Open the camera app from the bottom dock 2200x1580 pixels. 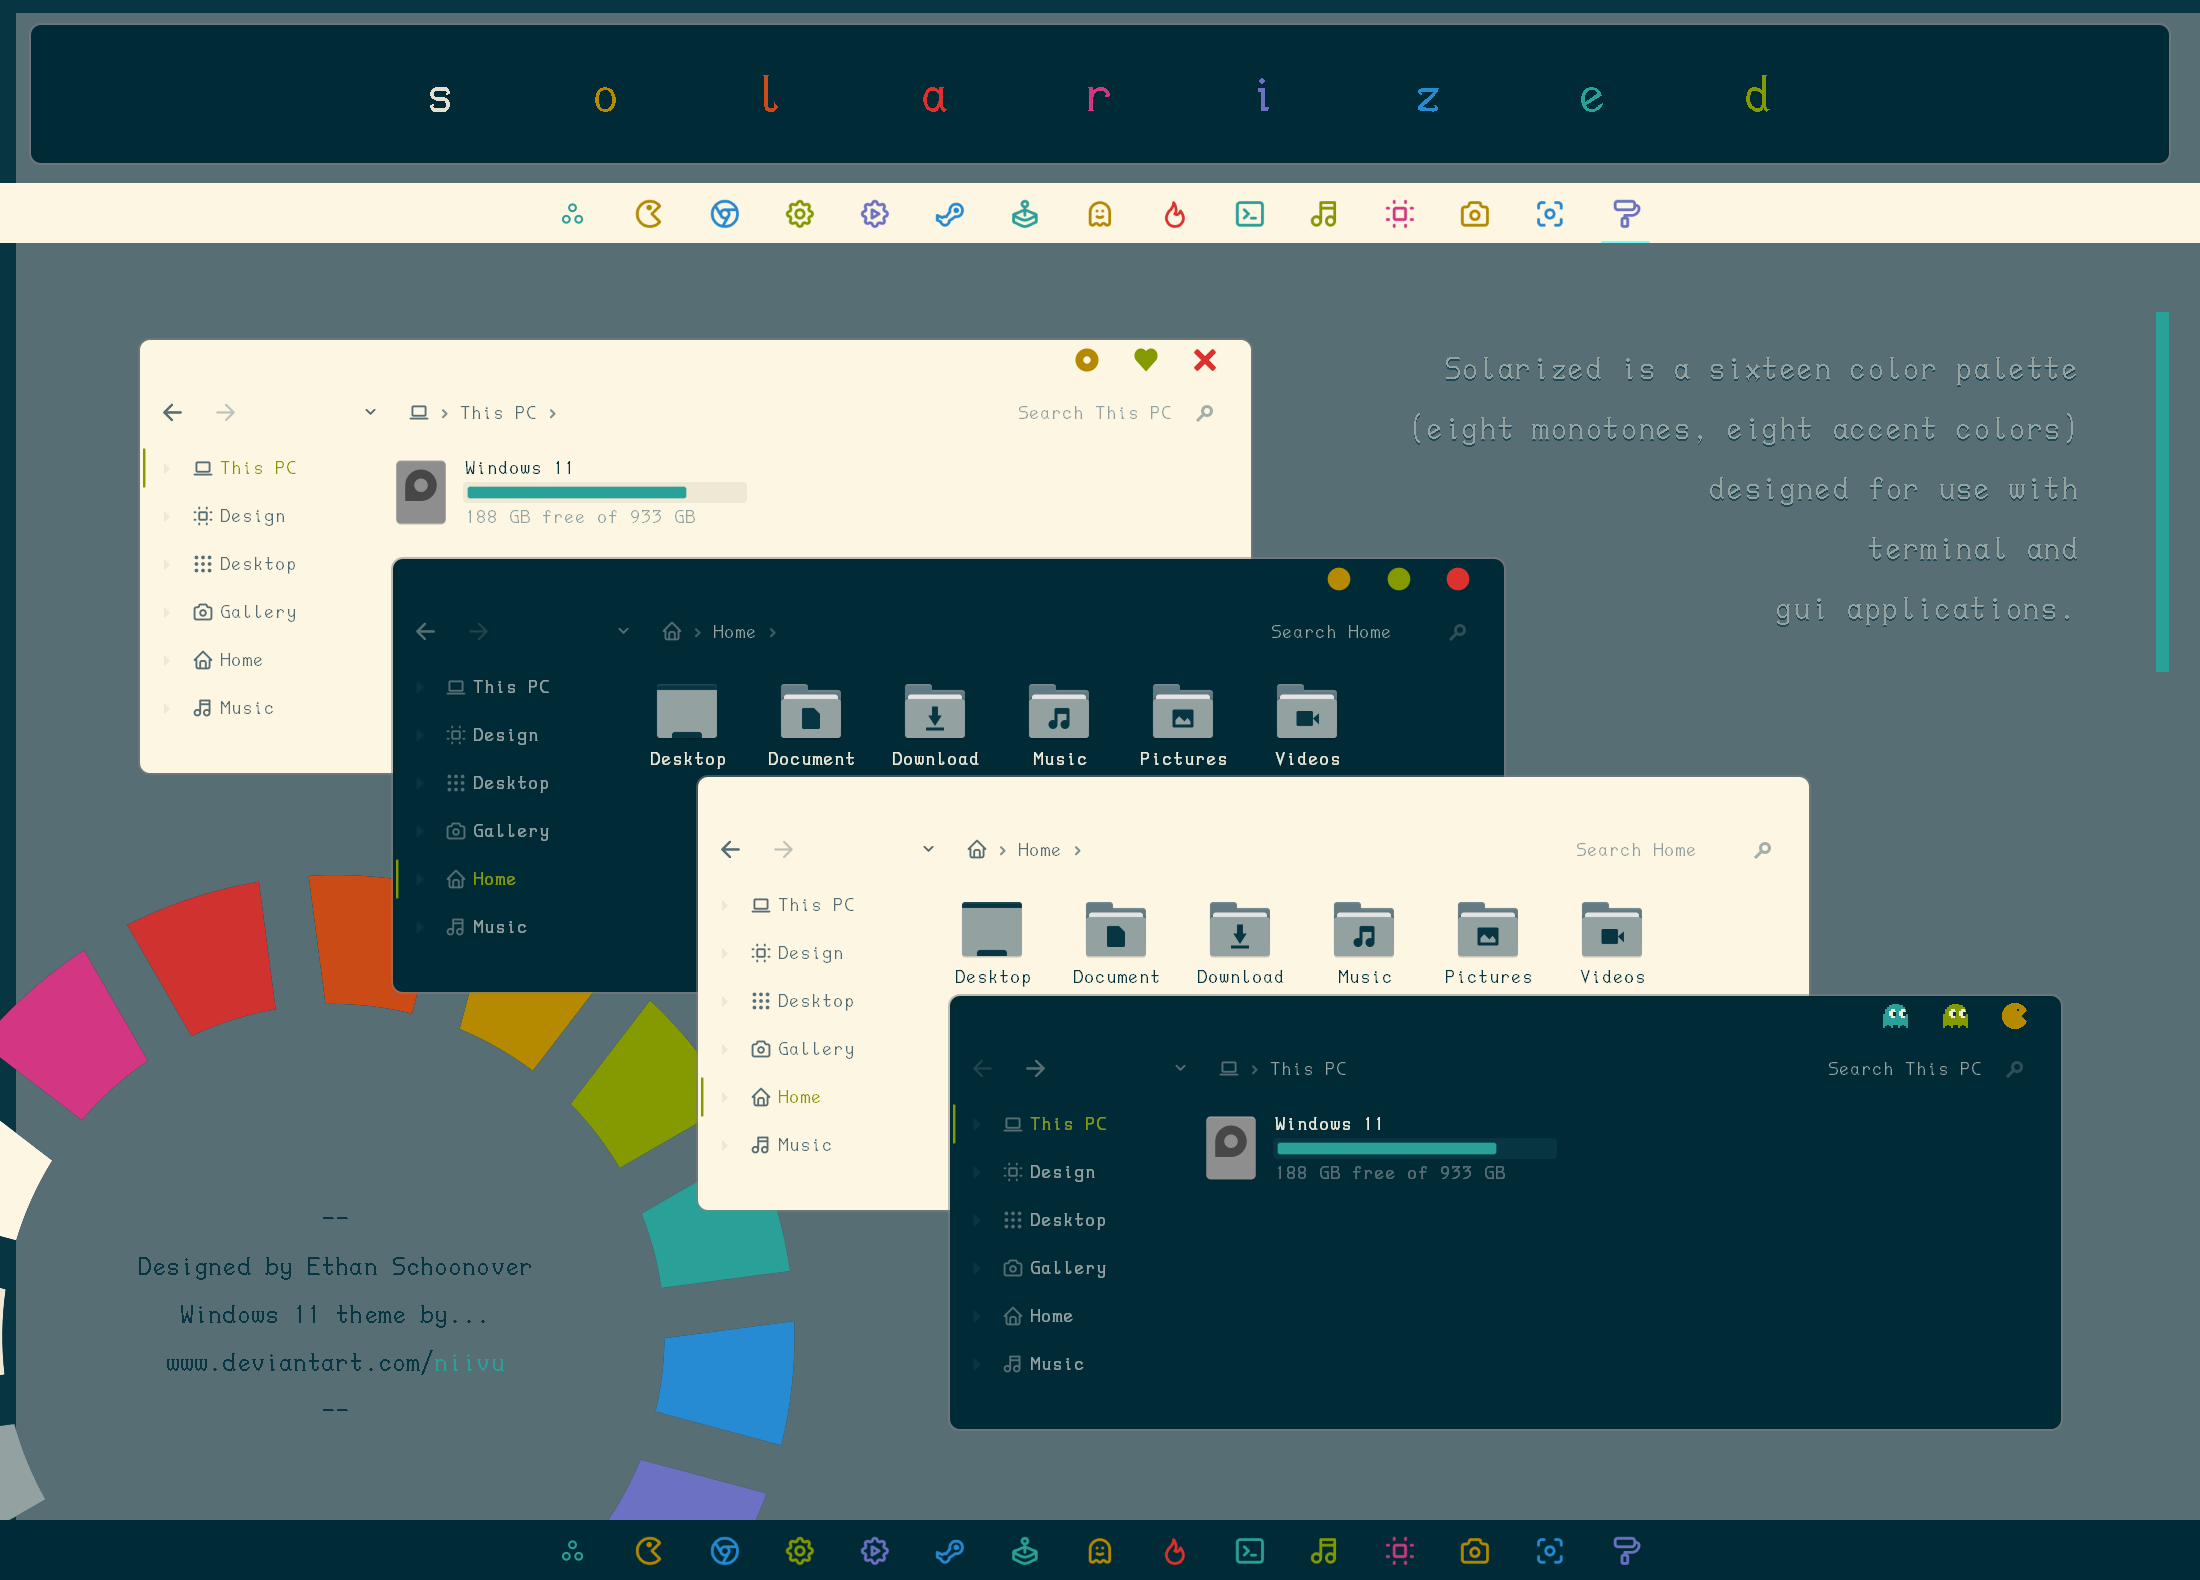coord(1474,1551)
